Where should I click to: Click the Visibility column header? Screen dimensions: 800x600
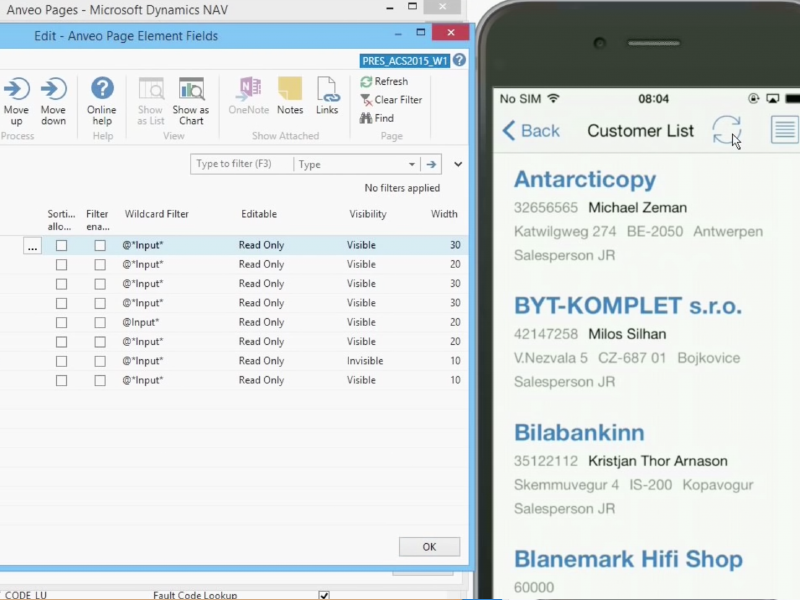point(368,214)
